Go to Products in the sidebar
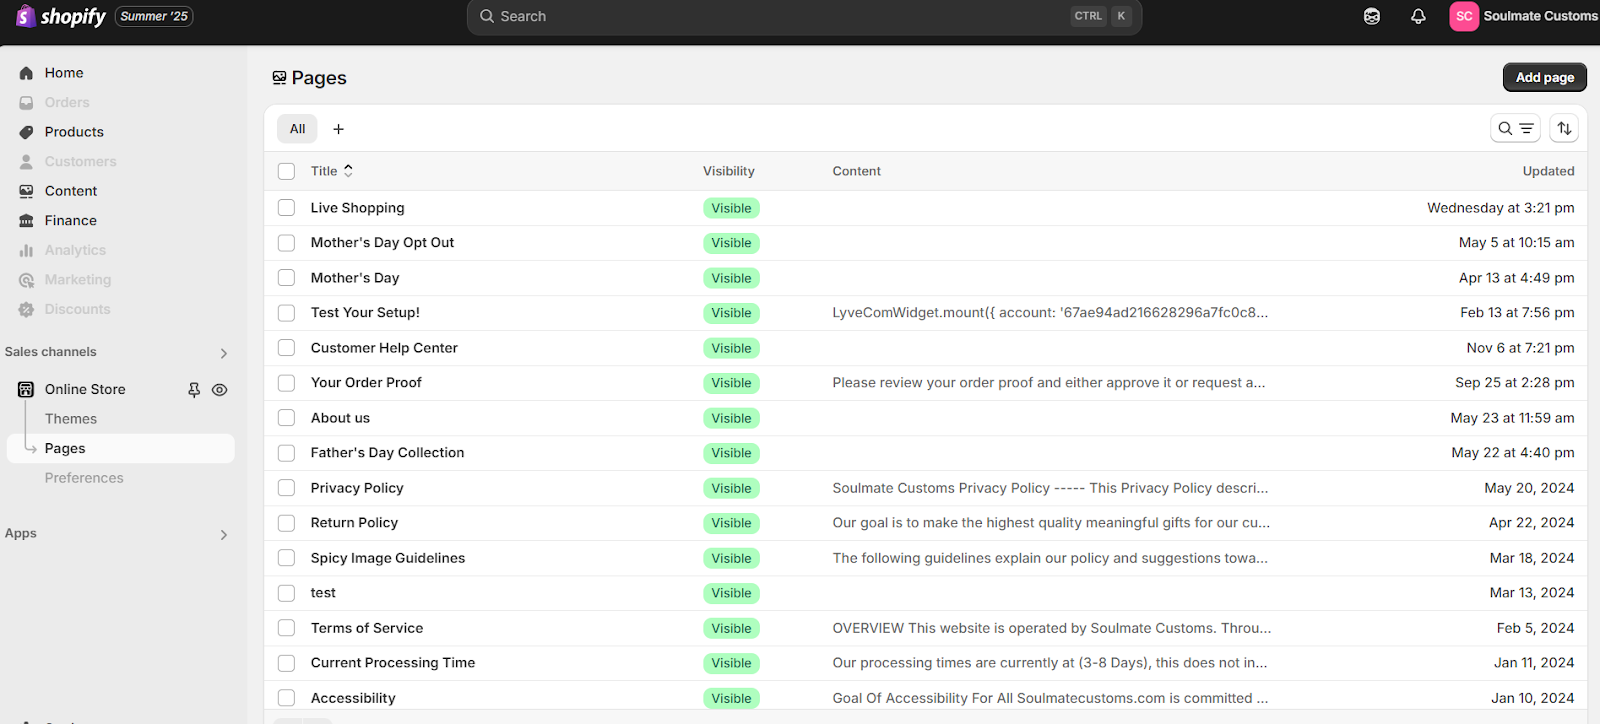The height and width of the screenshot is (724, 1600). (x=74, y=132)
